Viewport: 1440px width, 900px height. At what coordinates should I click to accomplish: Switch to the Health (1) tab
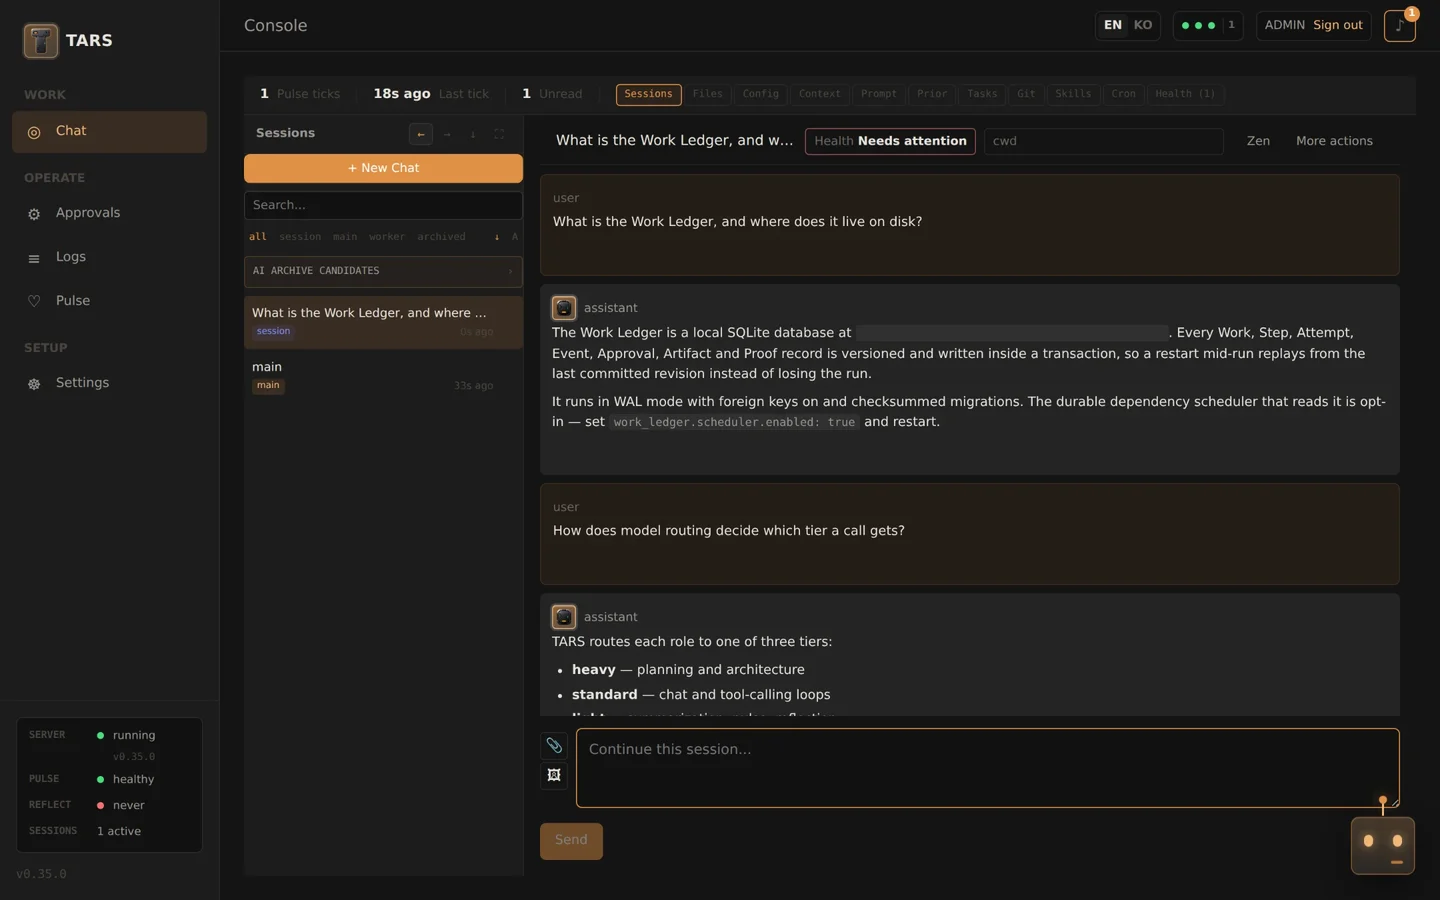[x=1185, y=94]
